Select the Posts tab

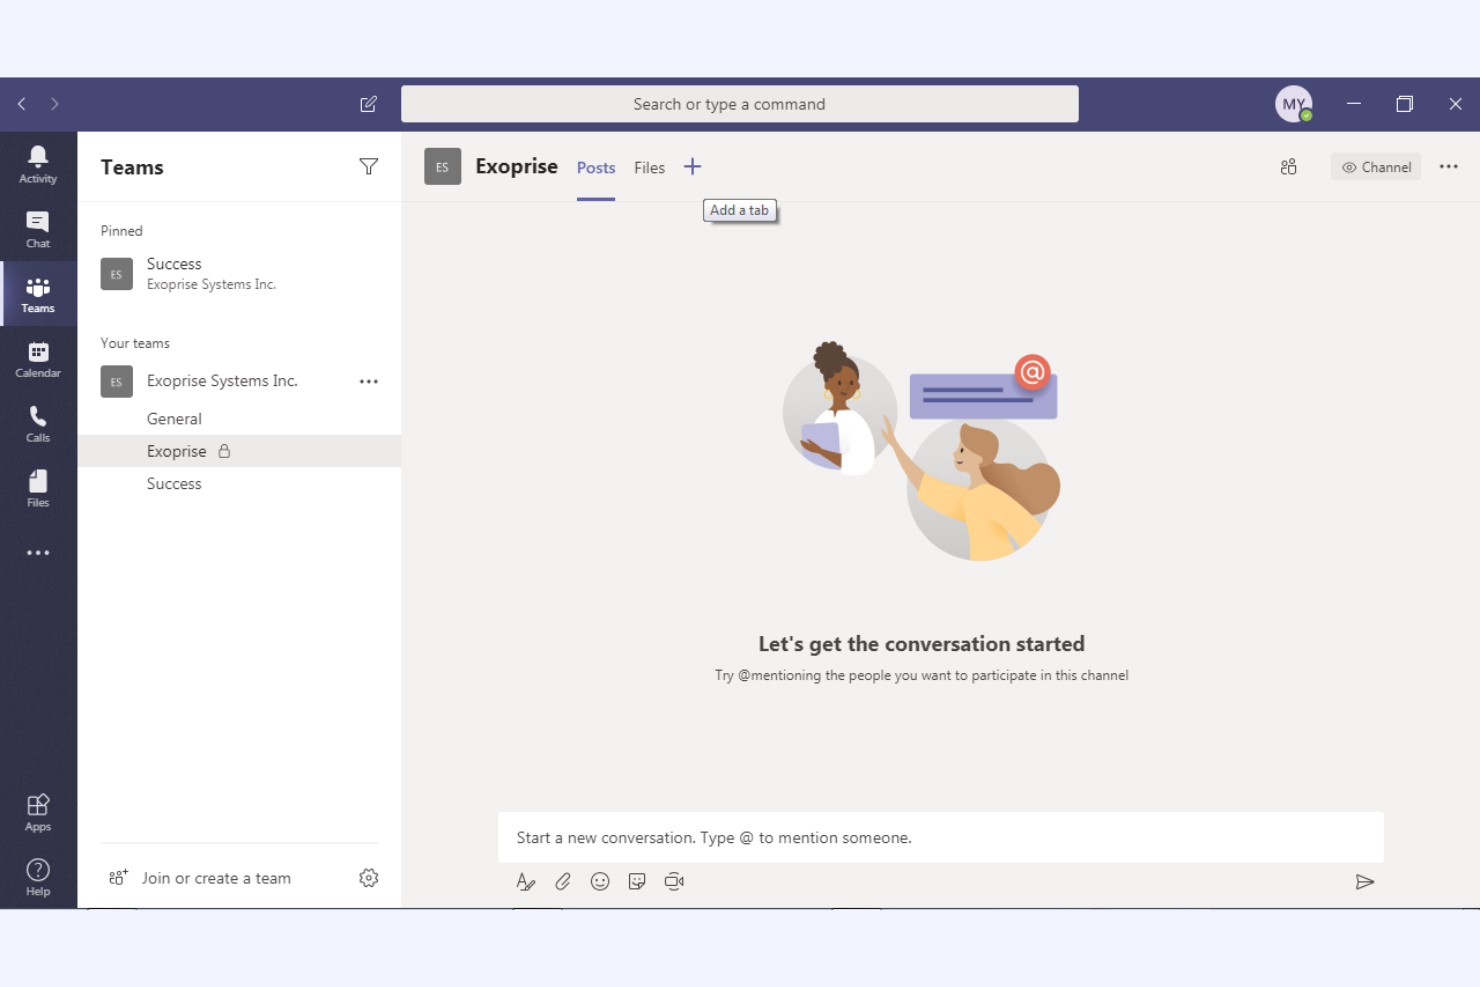pyautogui.click(x=595, y=167)
